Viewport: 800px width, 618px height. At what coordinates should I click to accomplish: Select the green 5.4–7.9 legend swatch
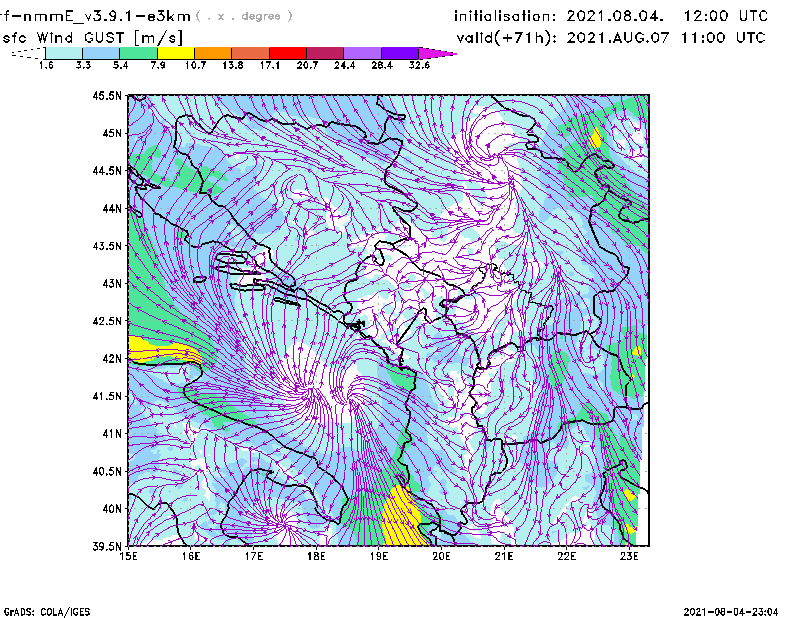coord(139,53)
